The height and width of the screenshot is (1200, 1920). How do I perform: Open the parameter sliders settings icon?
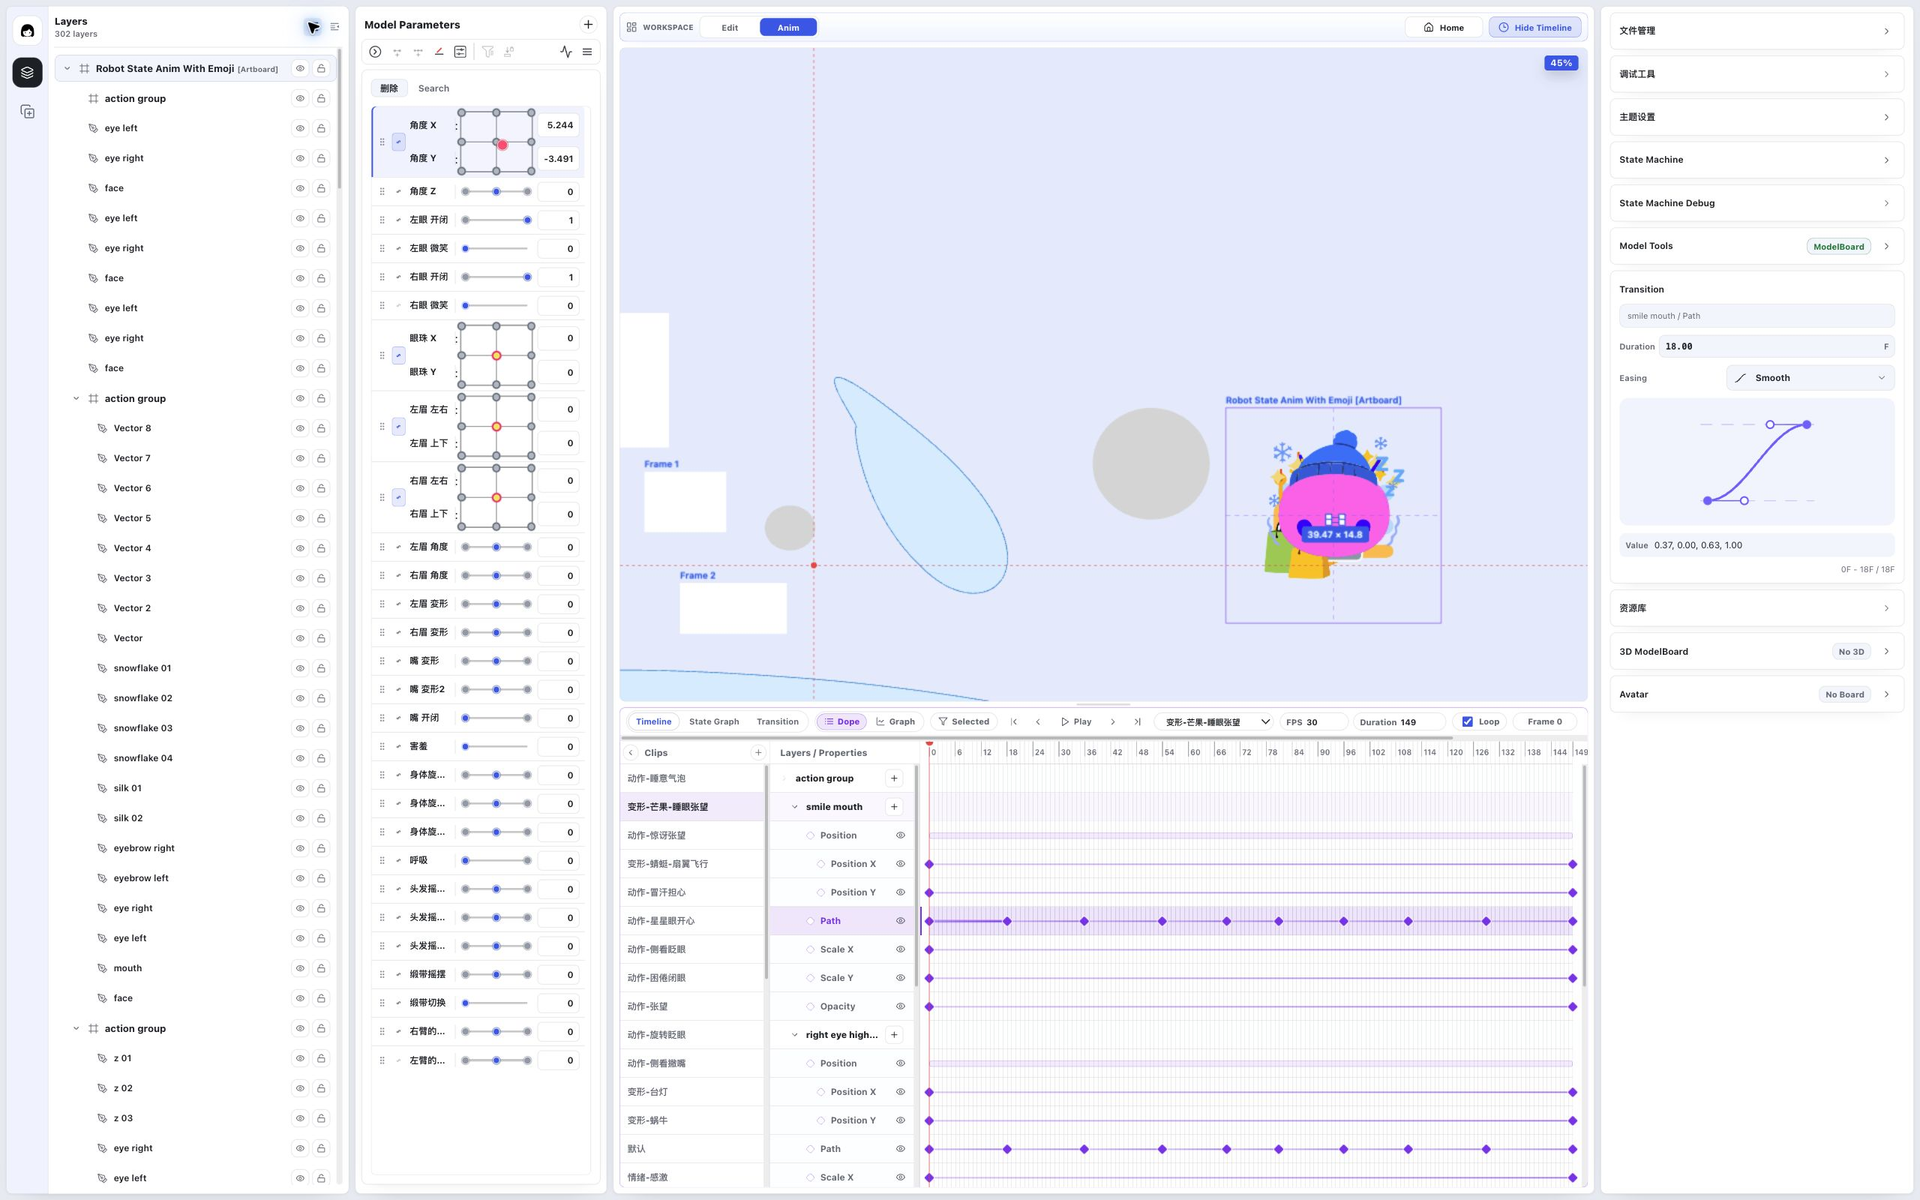[460, 52]
